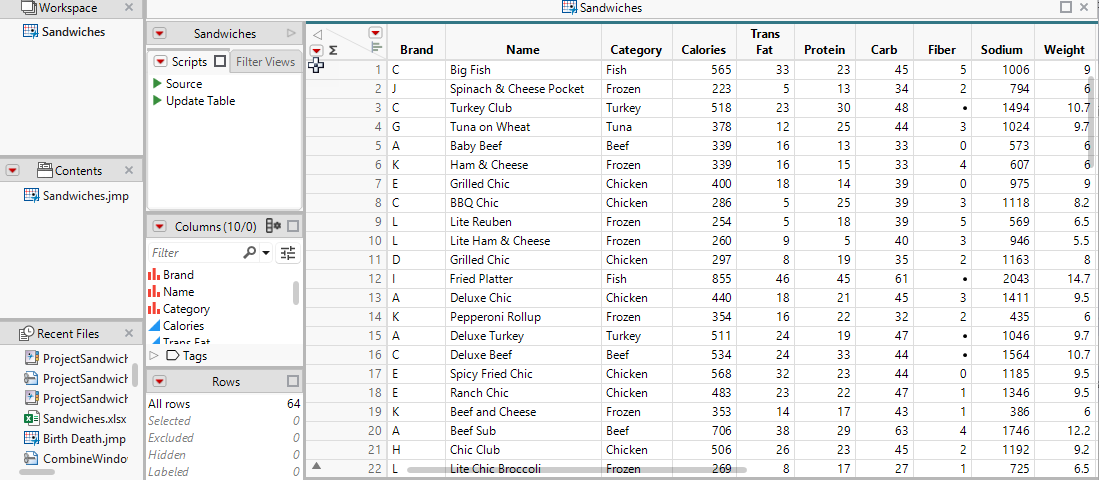1099x480 pixels.
Task: Click the column settings gear icon
Action: (273, 226)
